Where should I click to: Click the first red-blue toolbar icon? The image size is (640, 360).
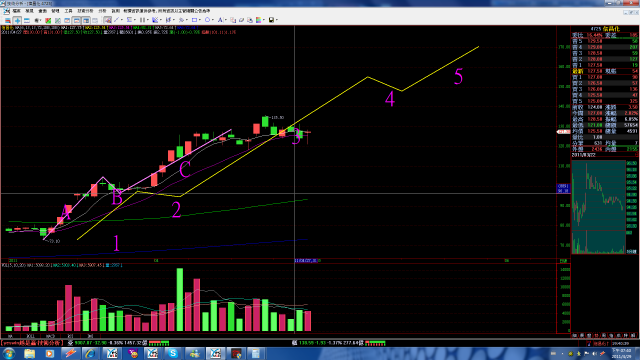click(8, 20)
